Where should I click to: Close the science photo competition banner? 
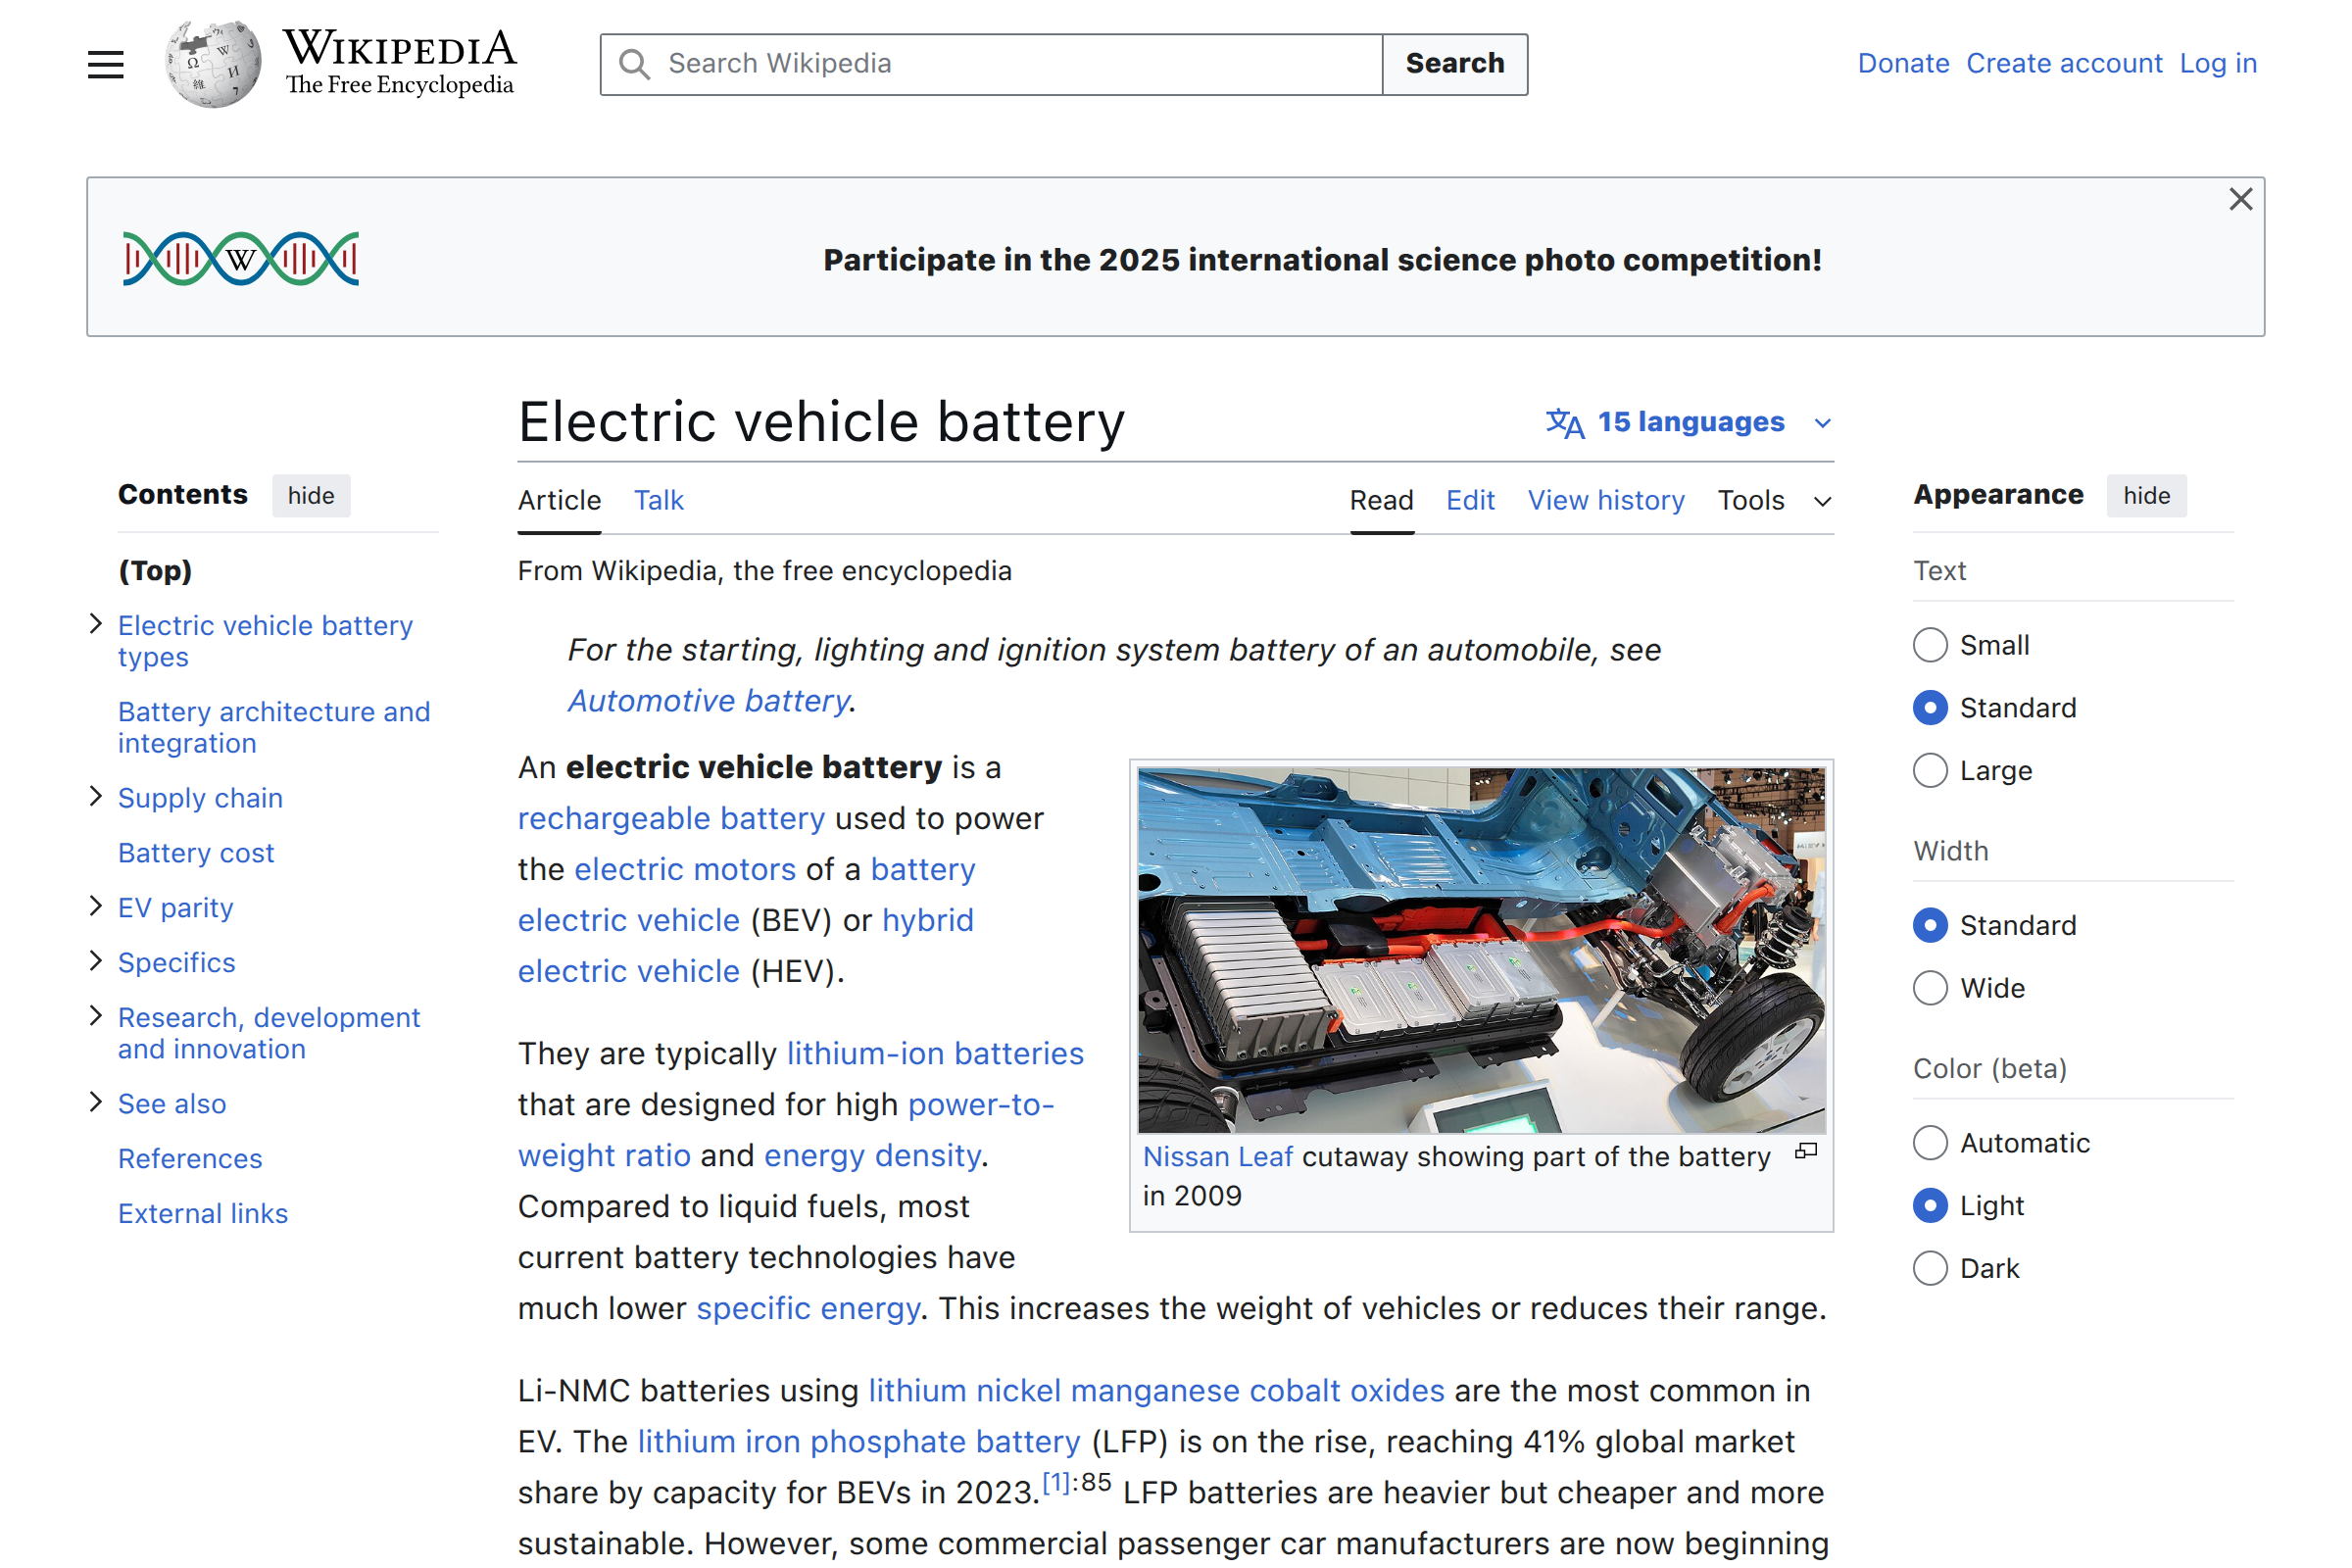(x=2240, y=199)
